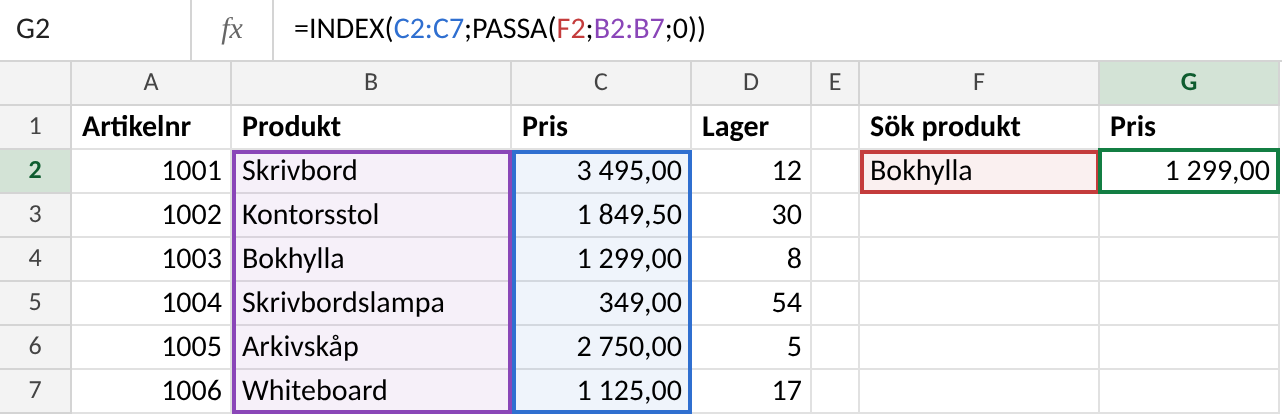The image size is (1282, 414).
Task: Select cell with article number 1006
Action: coord(151,389)
